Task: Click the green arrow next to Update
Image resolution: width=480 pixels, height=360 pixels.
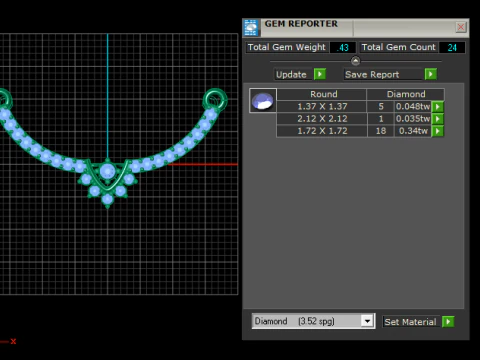Action: (x=320, y=74)
